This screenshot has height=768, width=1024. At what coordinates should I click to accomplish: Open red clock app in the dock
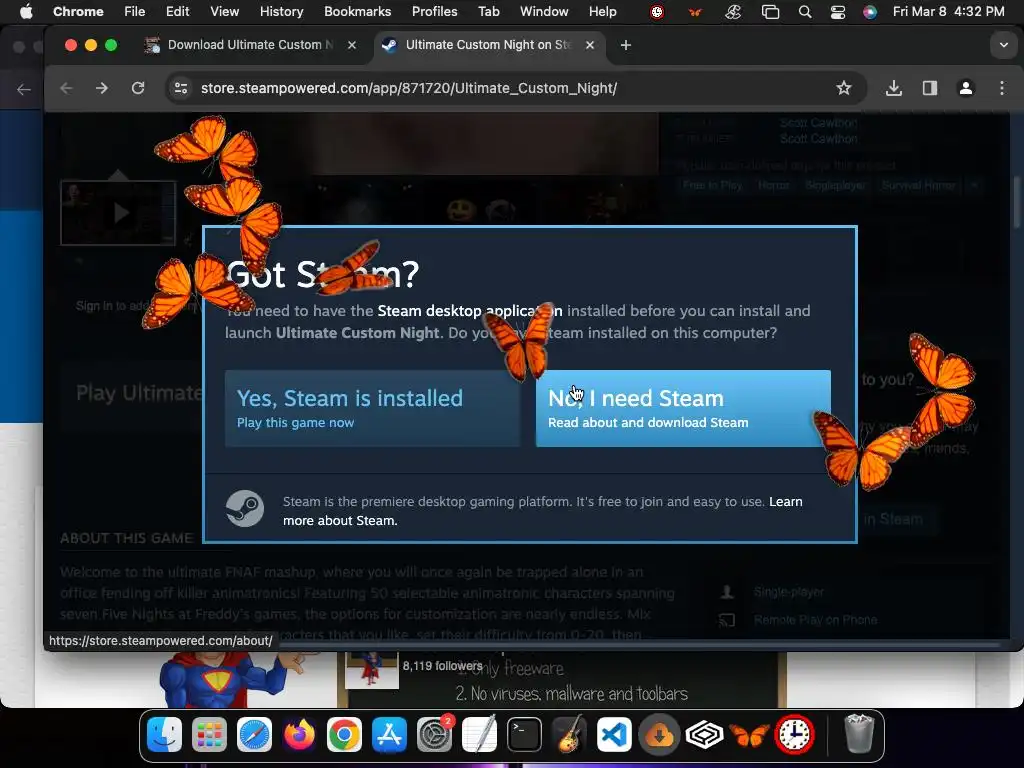pyautogui.click(x=794, y=735)
